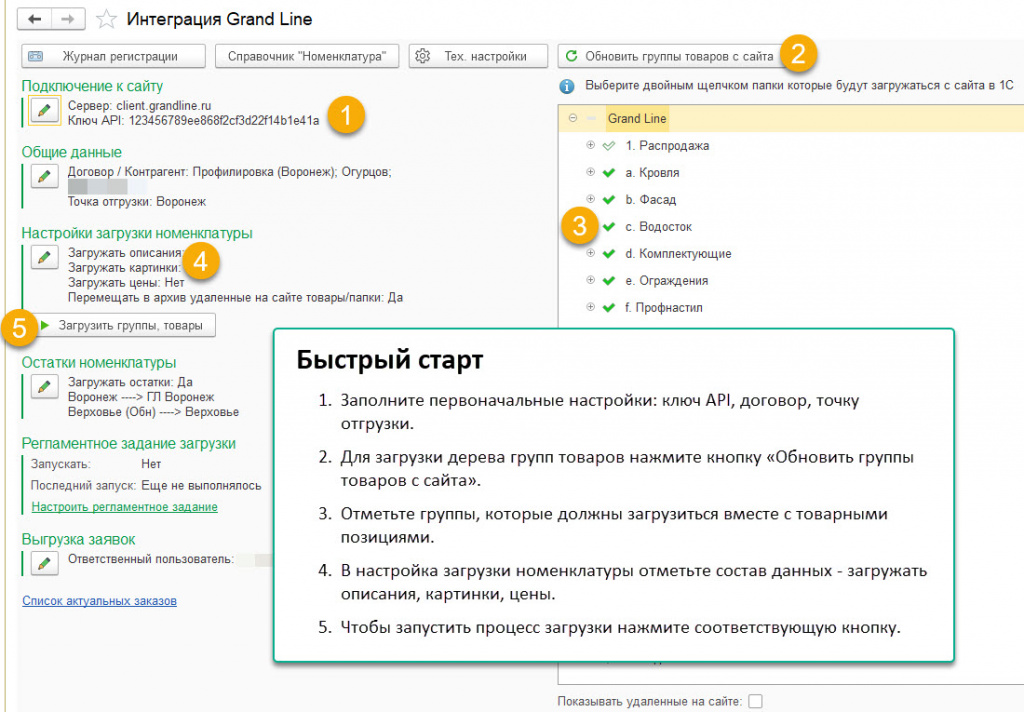Expand the 1. Распродажа group
The image size is (1024, 712).
590,145
